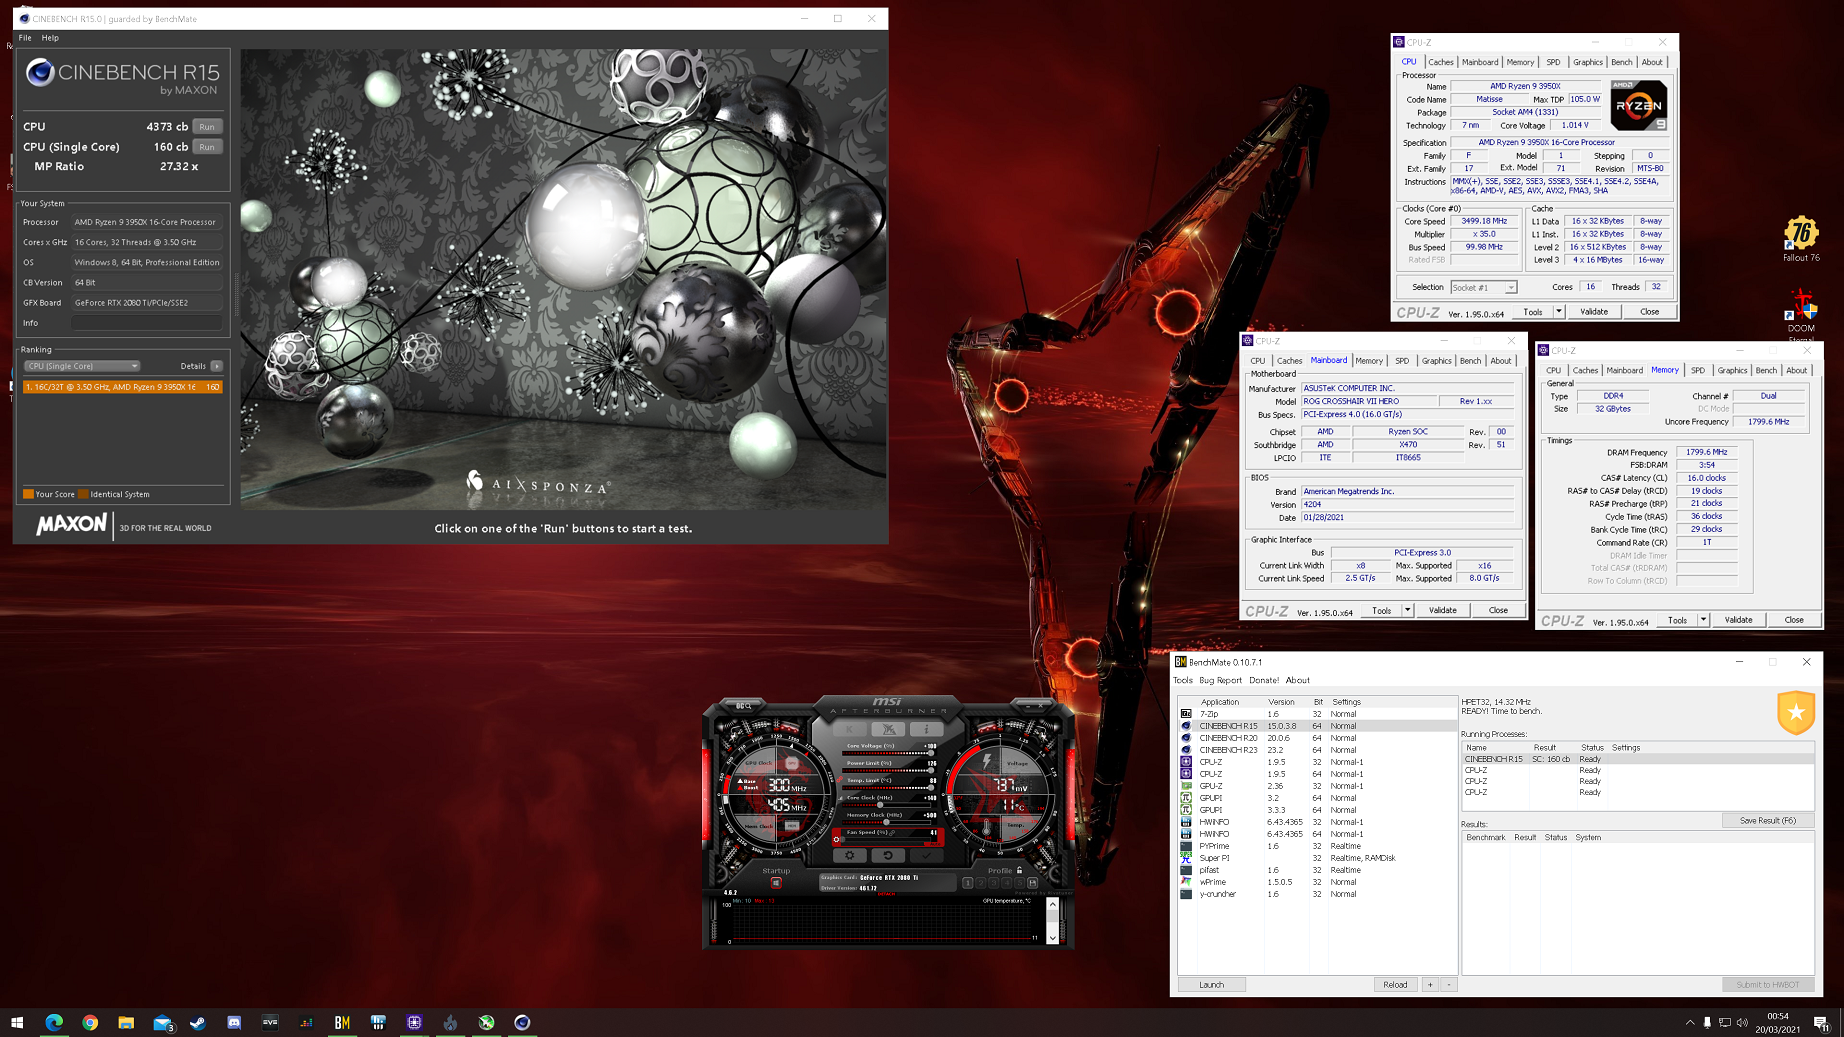The width and height of the screenshot is (1844, 1037).
Task: Click Validate in CPU-Z Memory window
Action: pyautogui.click(x=1738, y=620)
